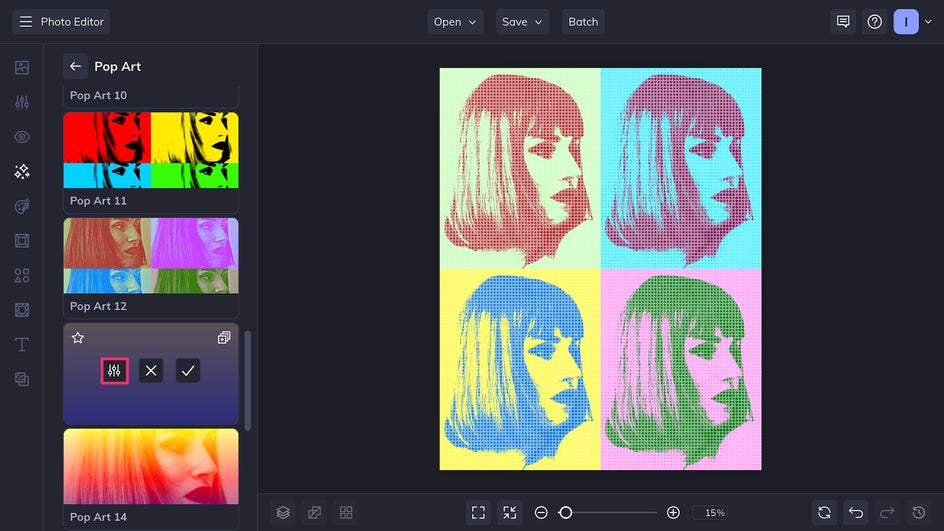Click the Pop Art 11 label text
The height and width of the screenshot is (531, 944).
coord(98,200)
